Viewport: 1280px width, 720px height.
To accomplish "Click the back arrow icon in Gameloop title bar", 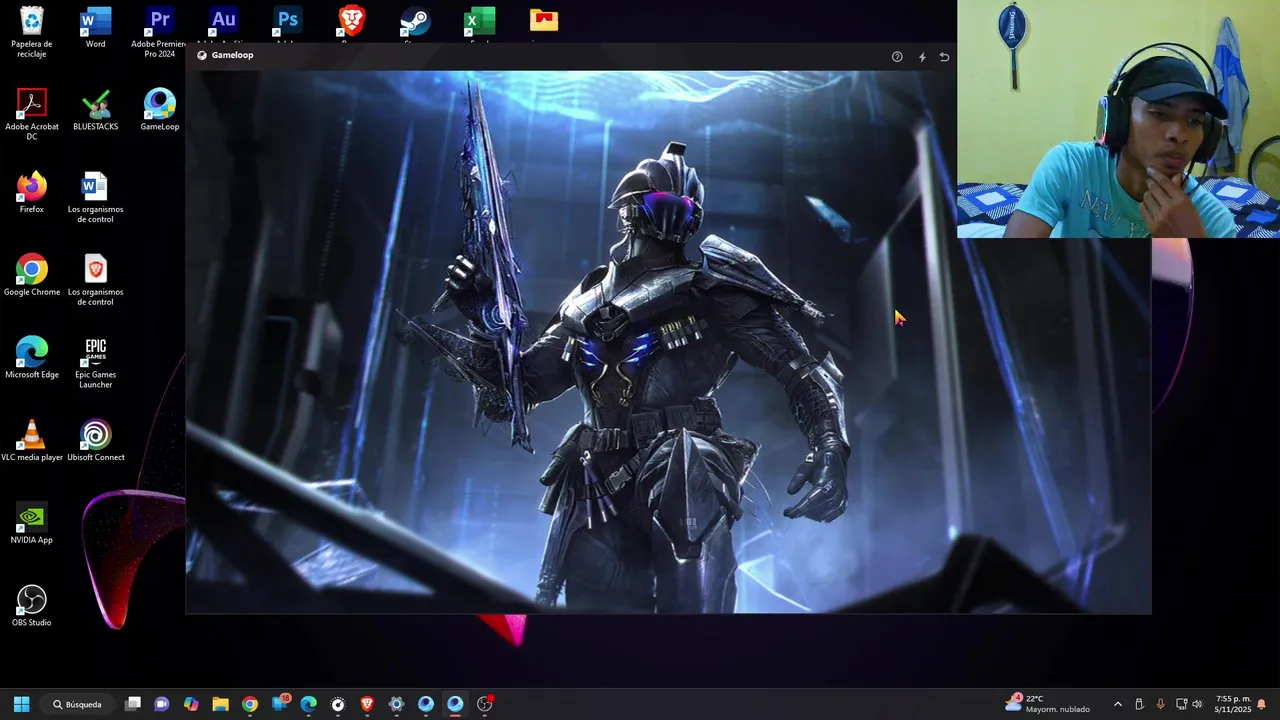I will (944, 57).
